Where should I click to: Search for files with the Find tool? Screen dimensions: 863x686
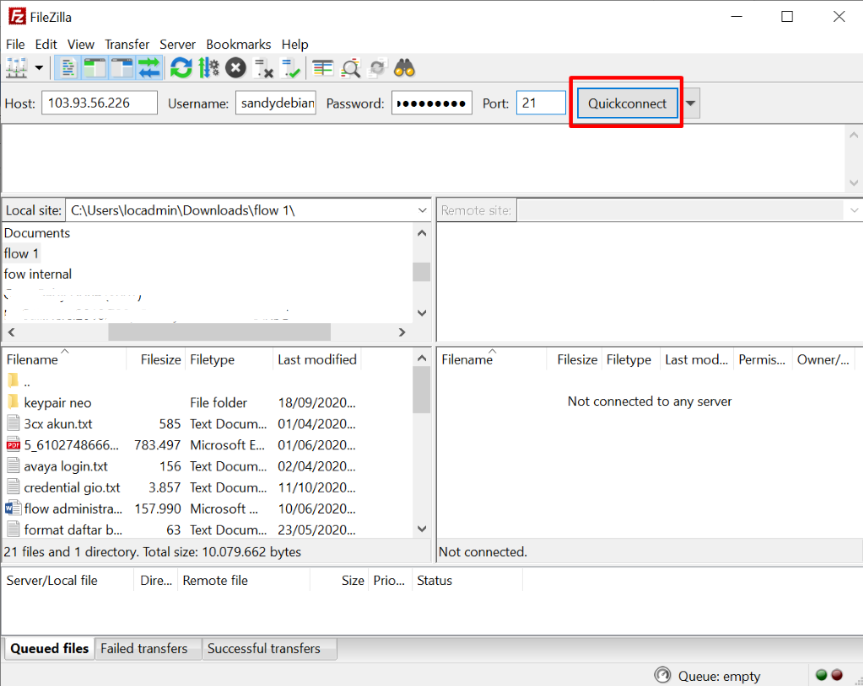pos(404,67)
